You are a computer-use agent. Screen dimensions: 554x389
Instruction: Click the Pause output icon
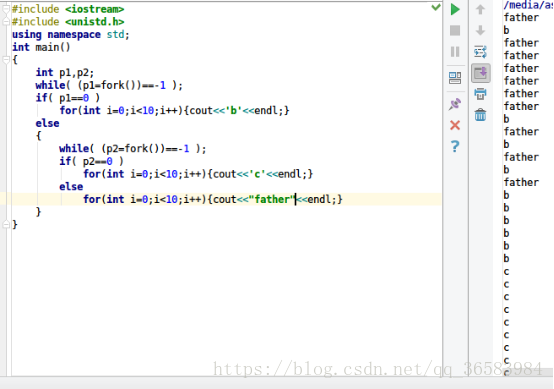tap(455, 52)
